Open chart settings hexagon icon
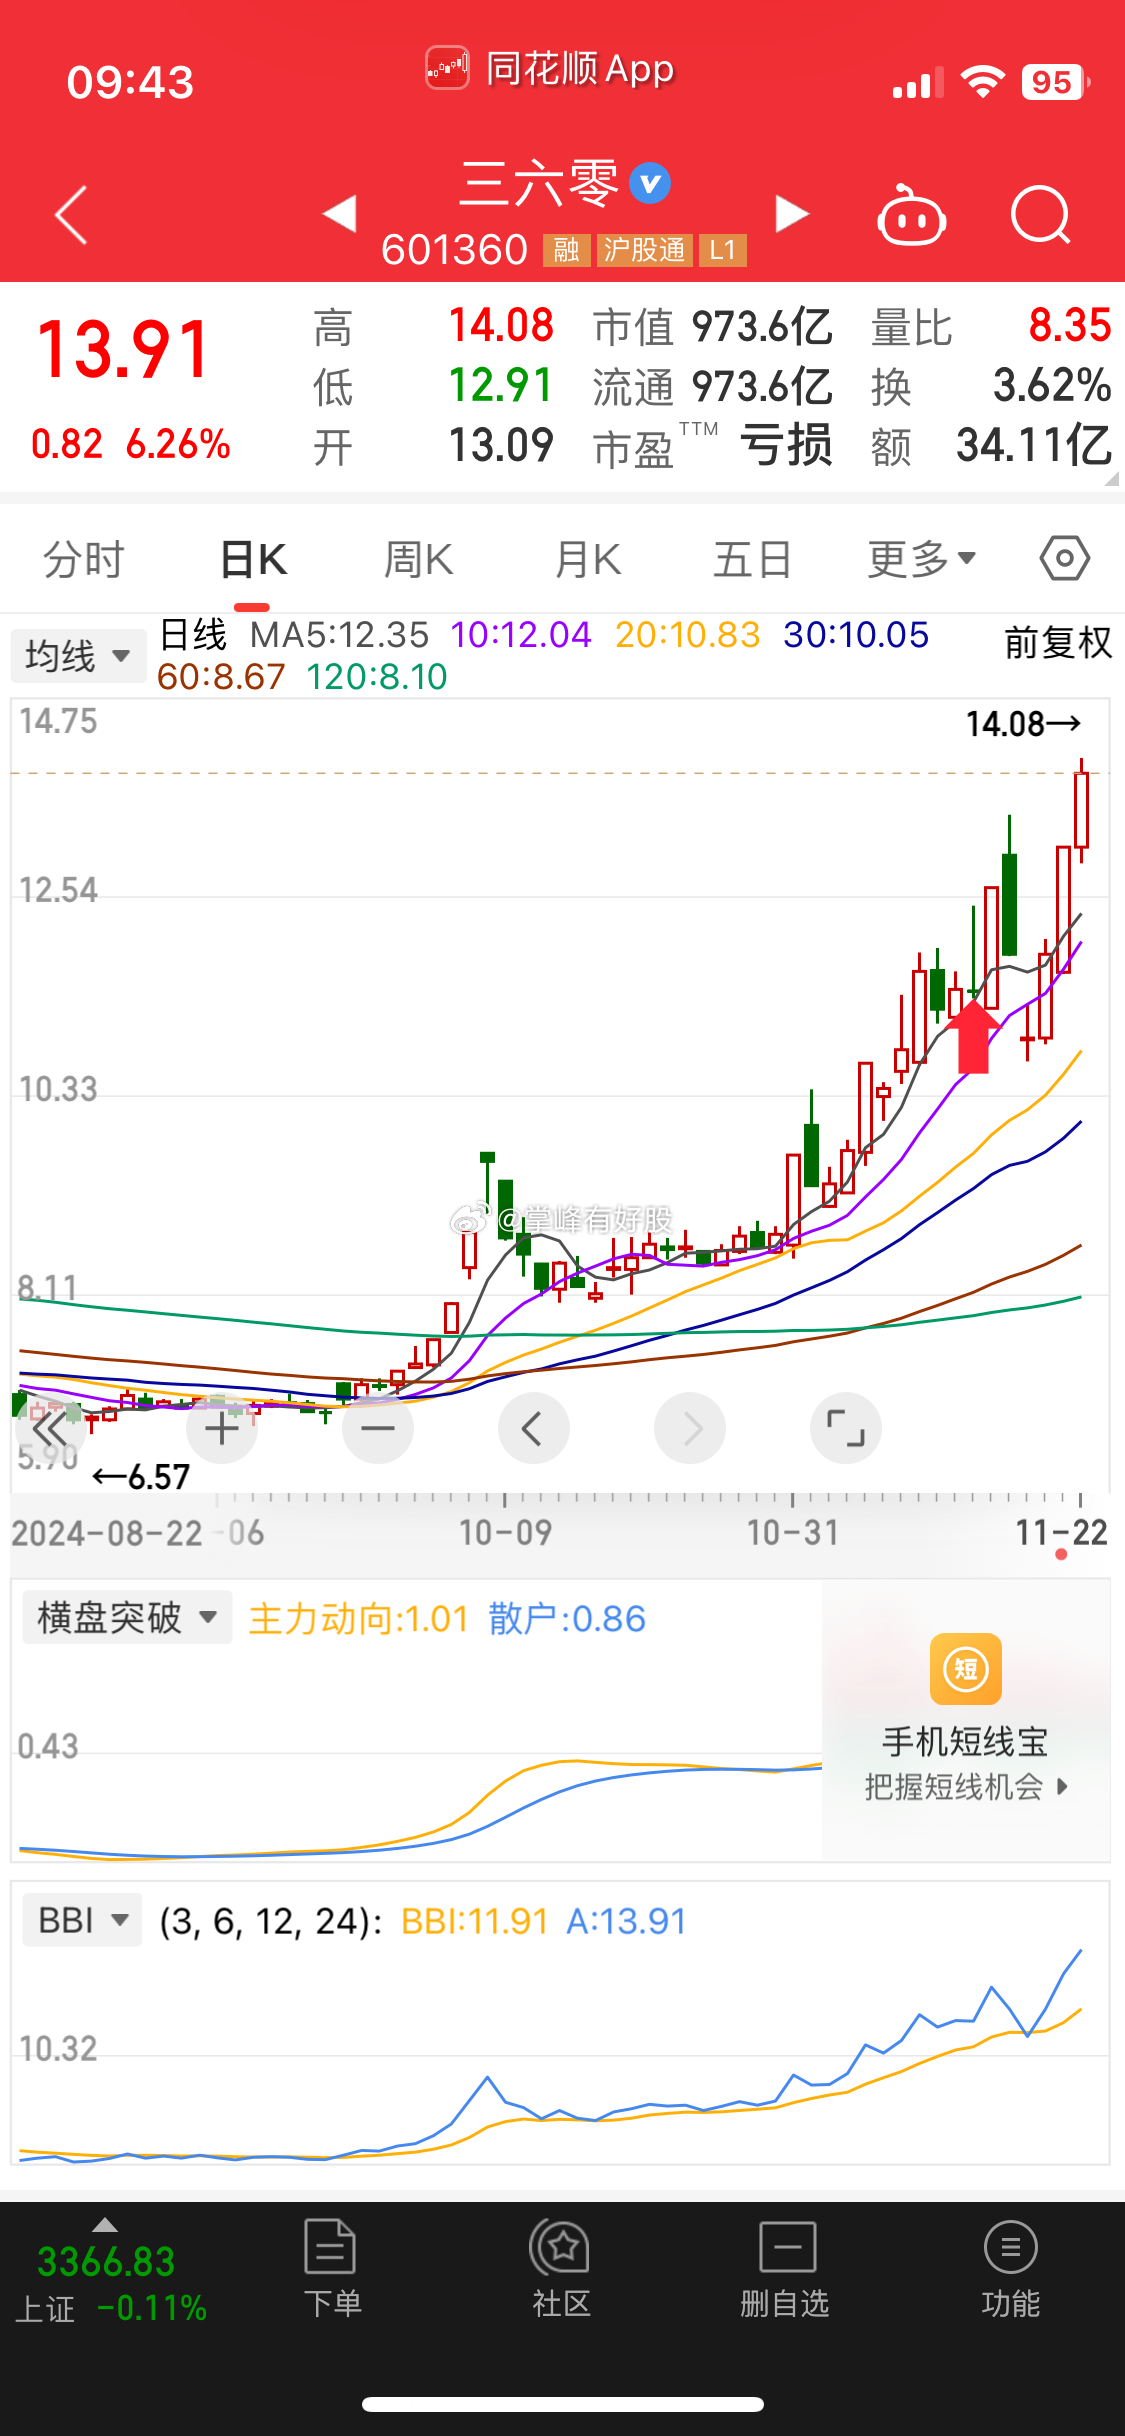1125x2436 pixels. pyautogui.click(x=1064, y=558)
